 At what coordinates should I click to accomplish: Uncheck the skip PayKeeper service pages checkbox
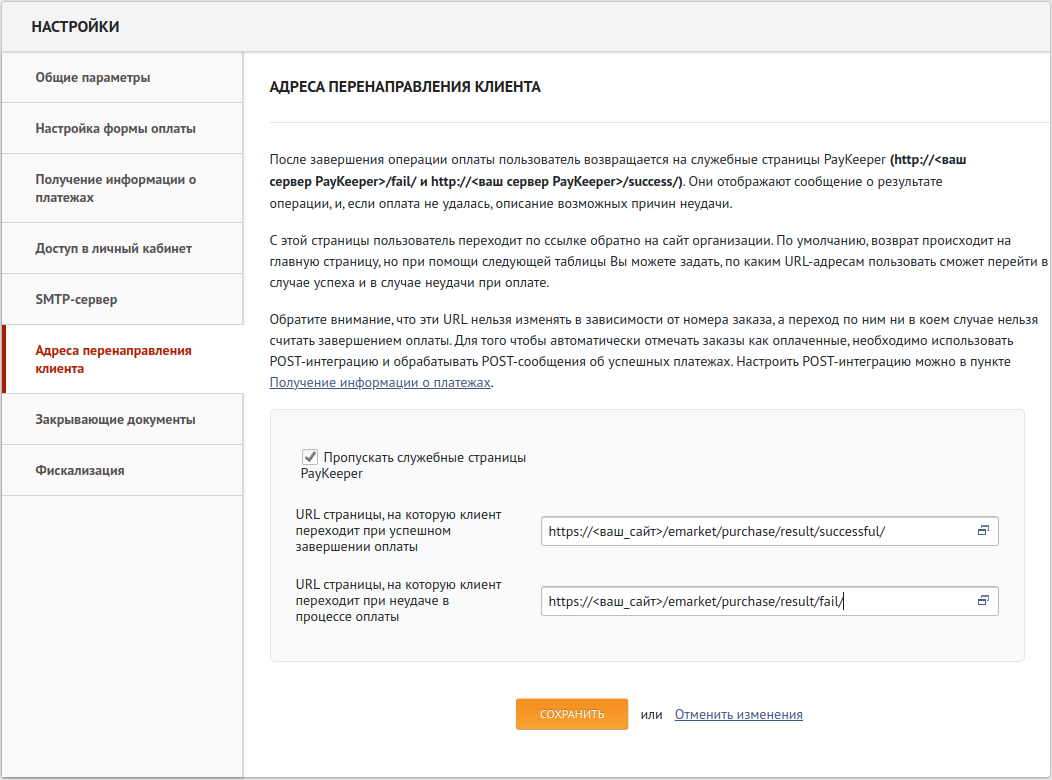coord(310,457)
